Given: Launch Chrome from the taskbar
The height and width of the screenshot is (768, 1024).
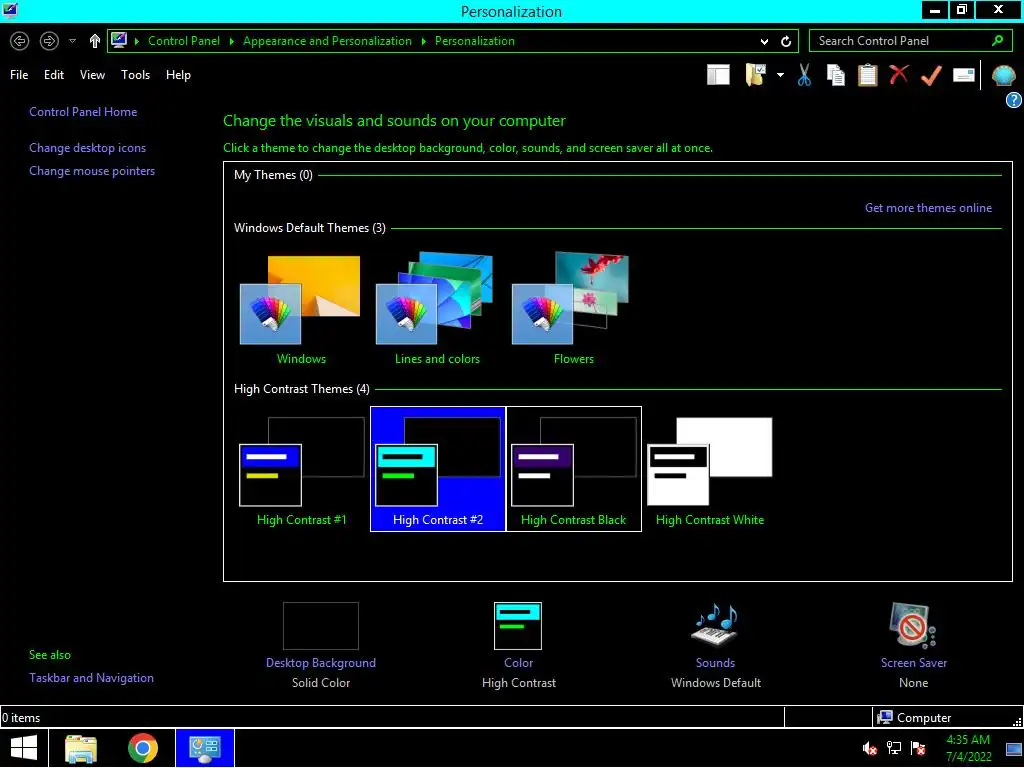Looking at the screenshot, I should tap(143, 748).
